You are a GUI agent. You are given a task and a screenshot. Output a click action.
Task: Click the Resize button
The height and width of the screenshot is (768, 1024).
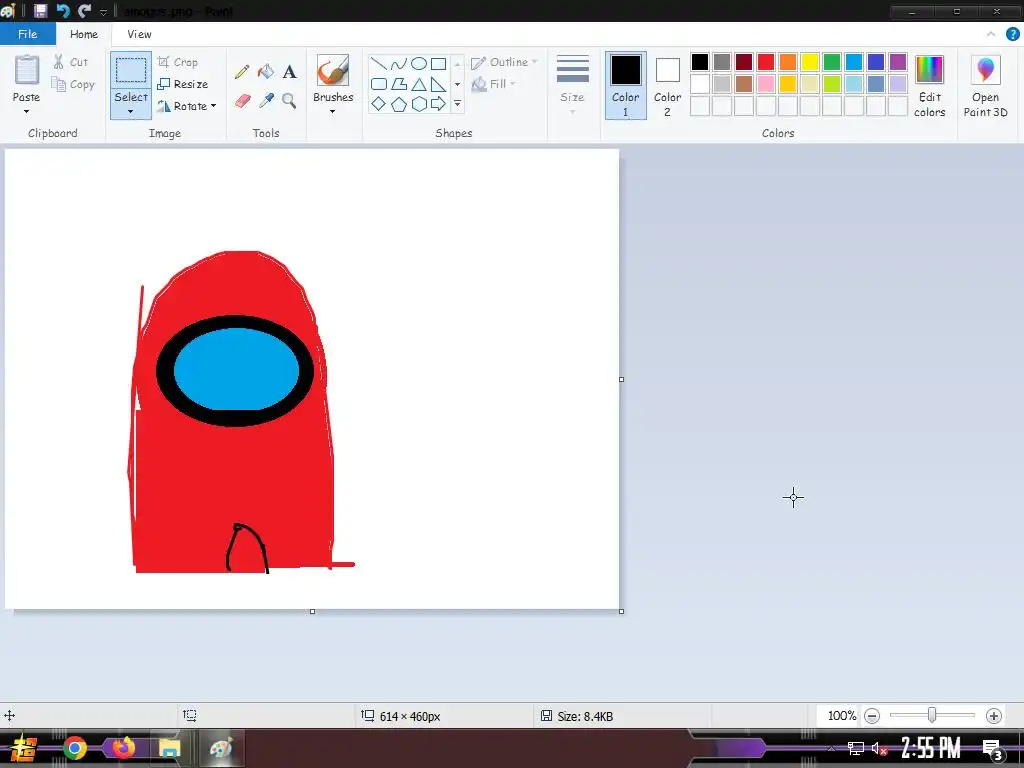(183, 84)
